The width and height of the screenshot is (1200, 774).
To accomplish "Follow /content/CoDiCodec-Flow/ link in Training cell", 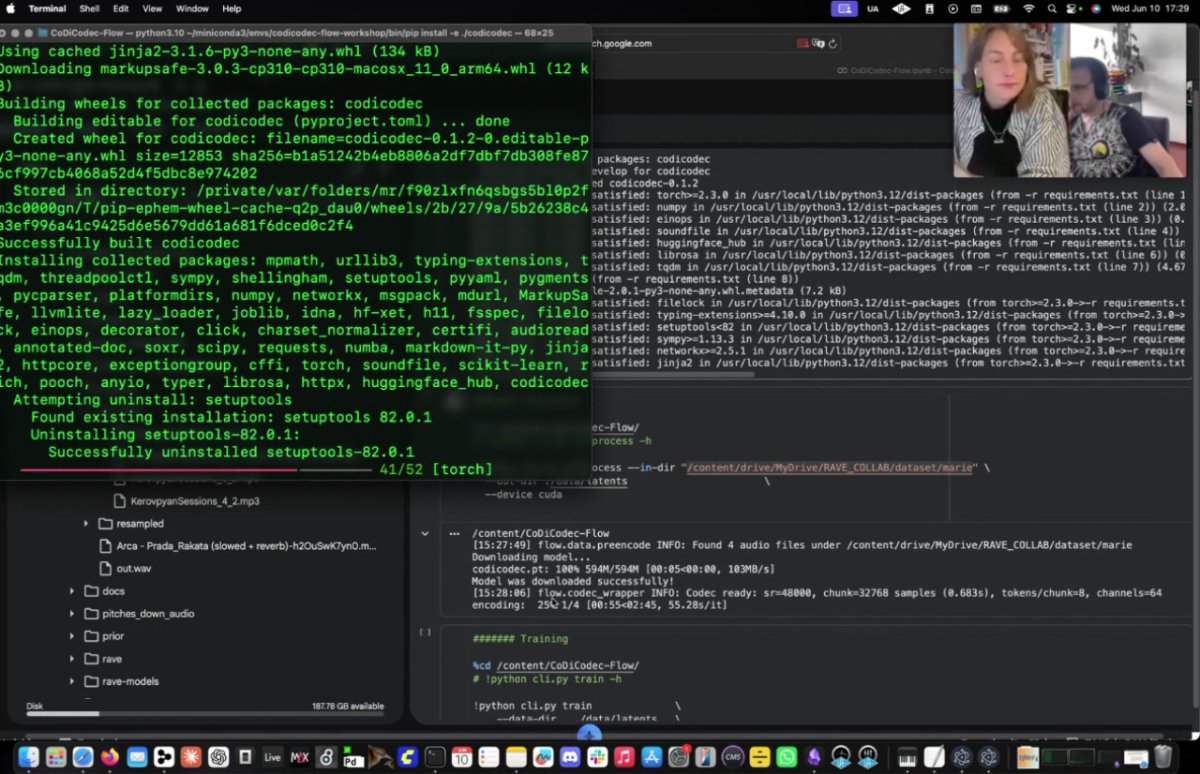I will (x=567, y=666).
